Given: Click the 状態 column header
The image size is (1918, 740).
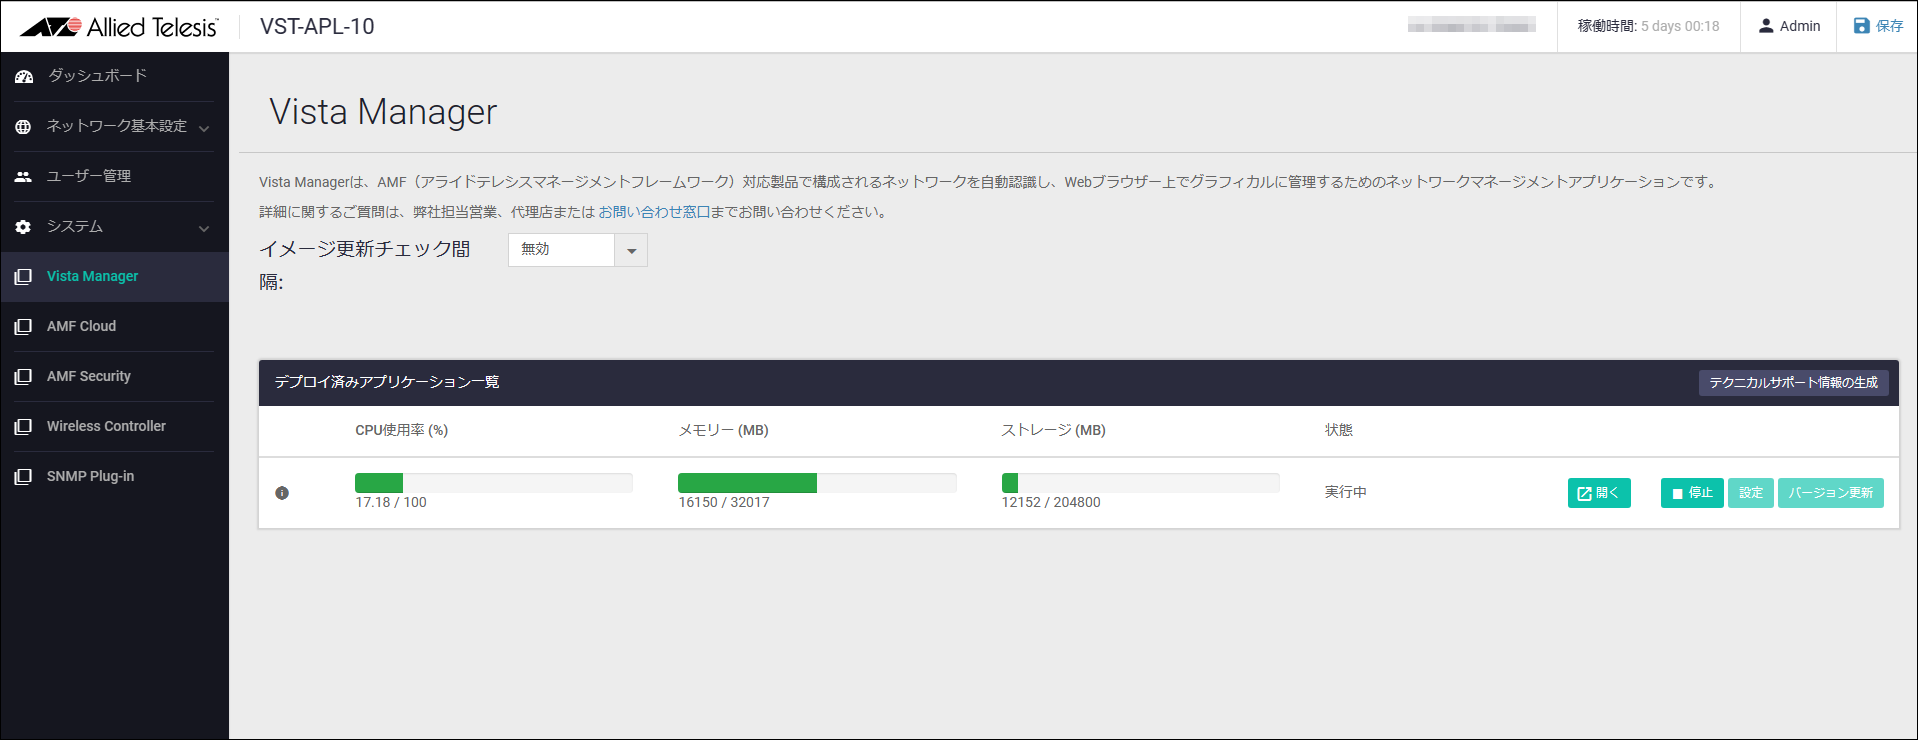Looking at the screenshot, I should coord(1339,430).
